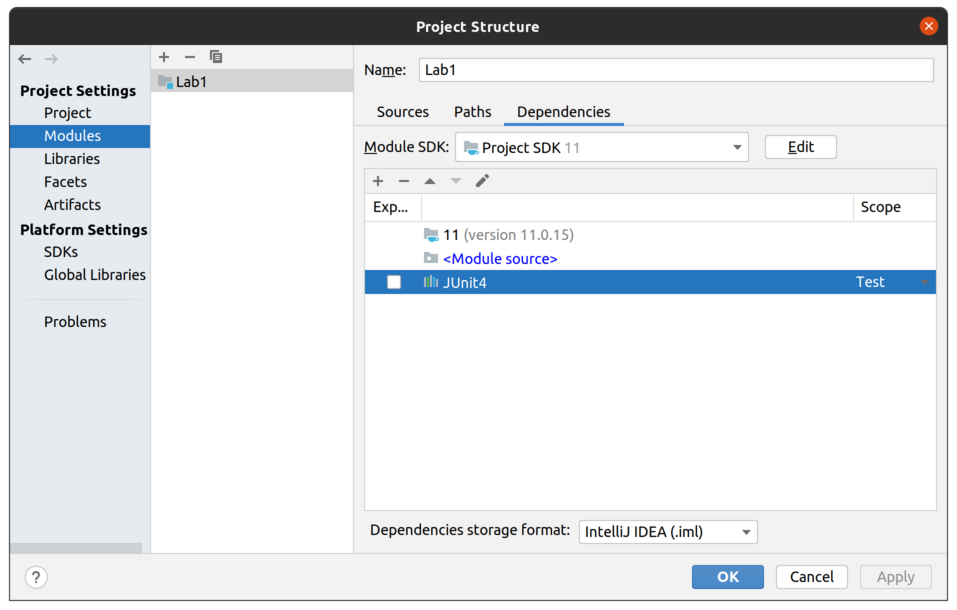Click the remove dependency minus icon

404,181
